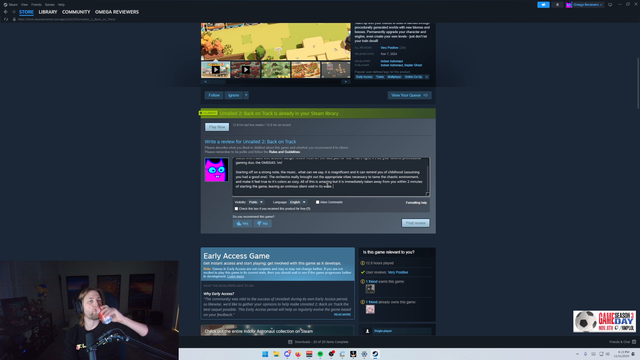The height and width of the screenshot is (360, 640).
Task: Click the Early Access tag
Action: point(364,77)
